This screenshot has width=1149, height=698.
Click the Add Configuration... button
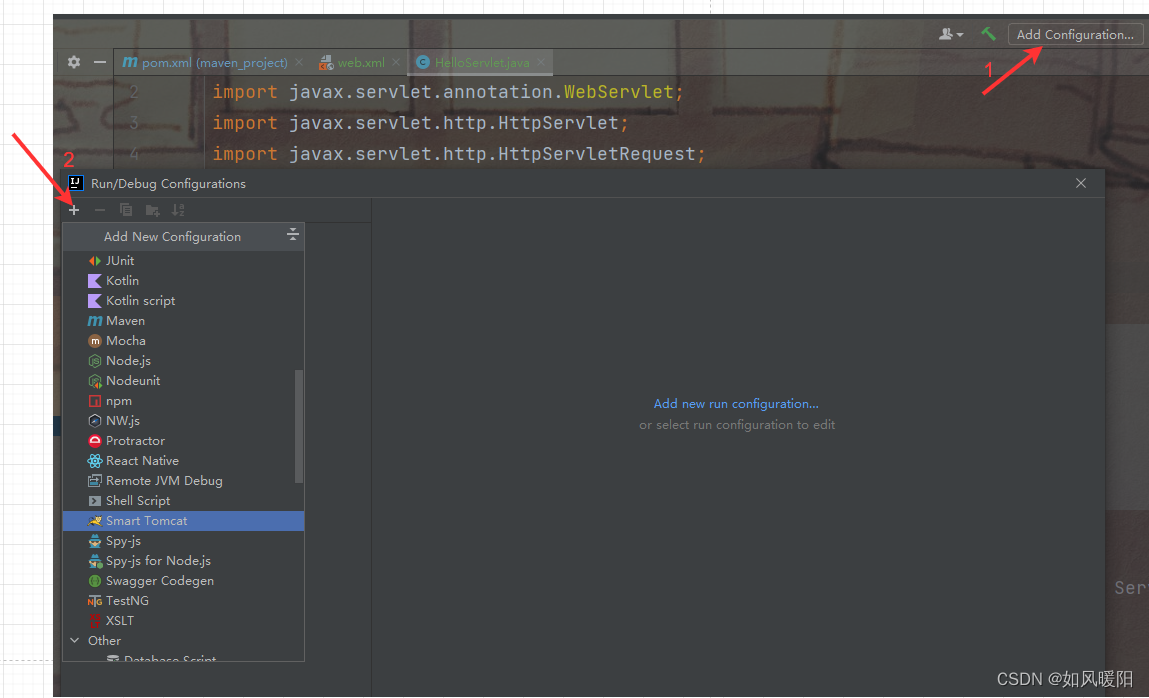point(1074,34)
